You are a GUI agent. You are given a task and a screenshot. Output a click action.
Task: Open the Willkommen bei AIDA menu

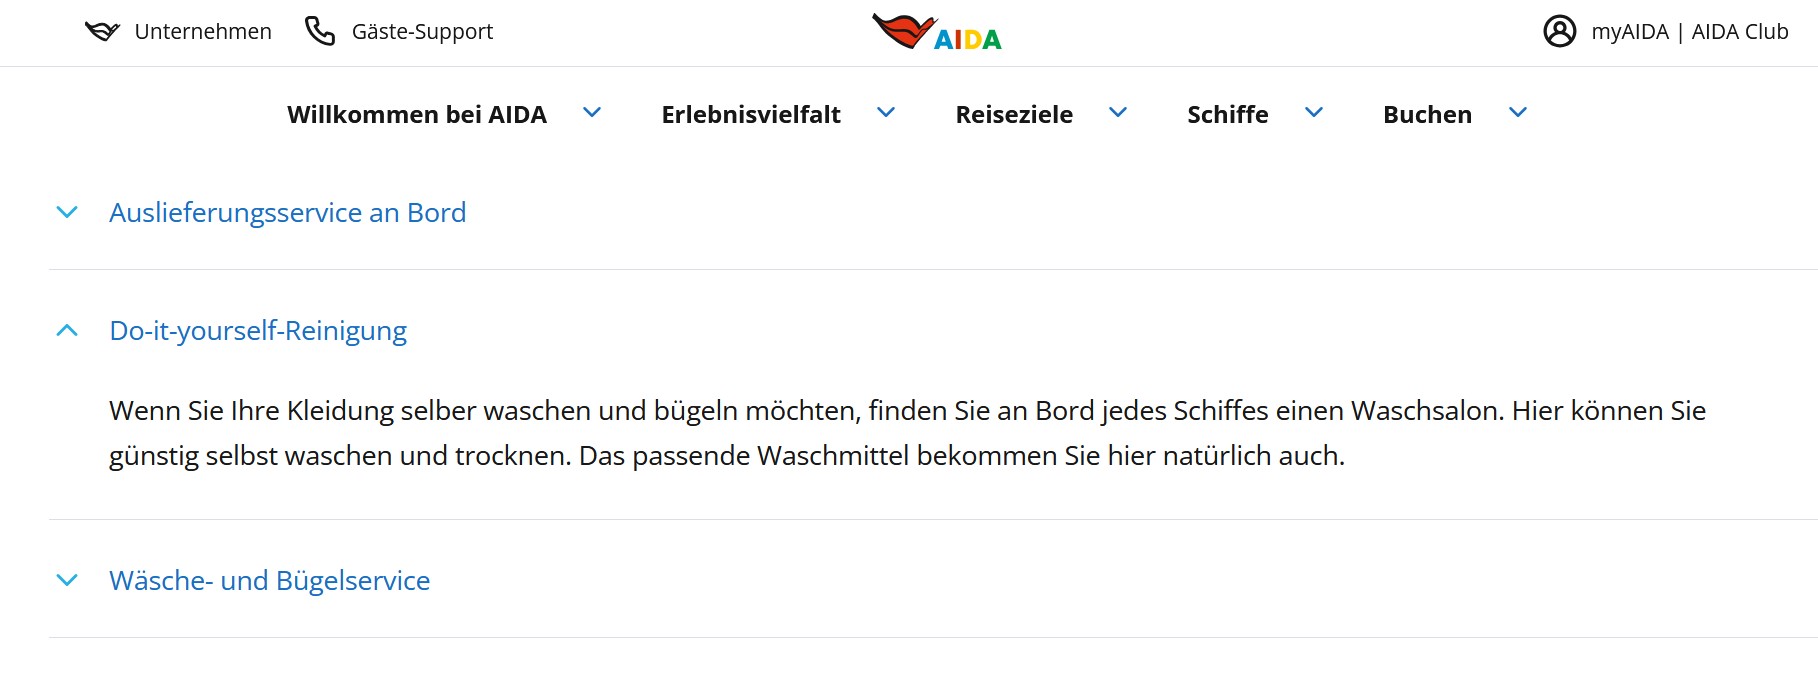coord(417,115)
